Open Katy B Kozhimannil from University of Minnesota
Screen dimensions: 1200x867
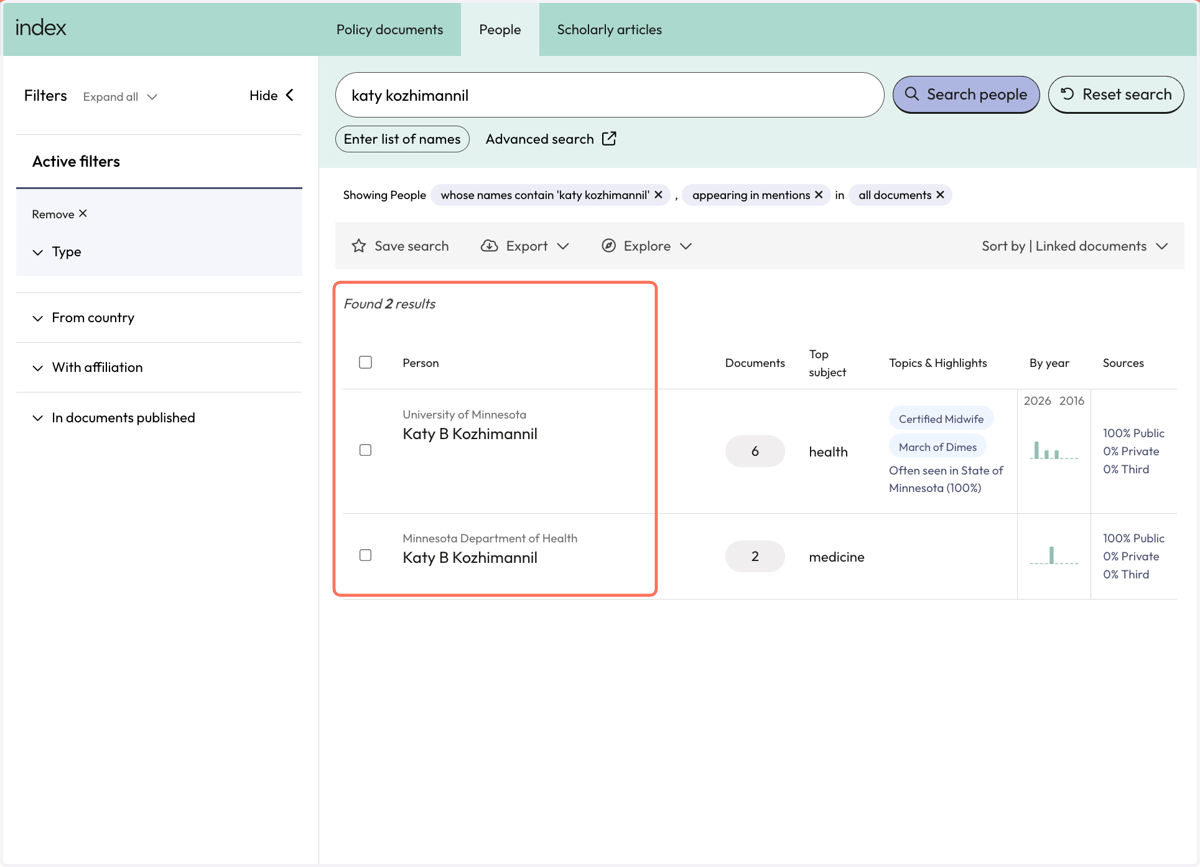point(470,434)
